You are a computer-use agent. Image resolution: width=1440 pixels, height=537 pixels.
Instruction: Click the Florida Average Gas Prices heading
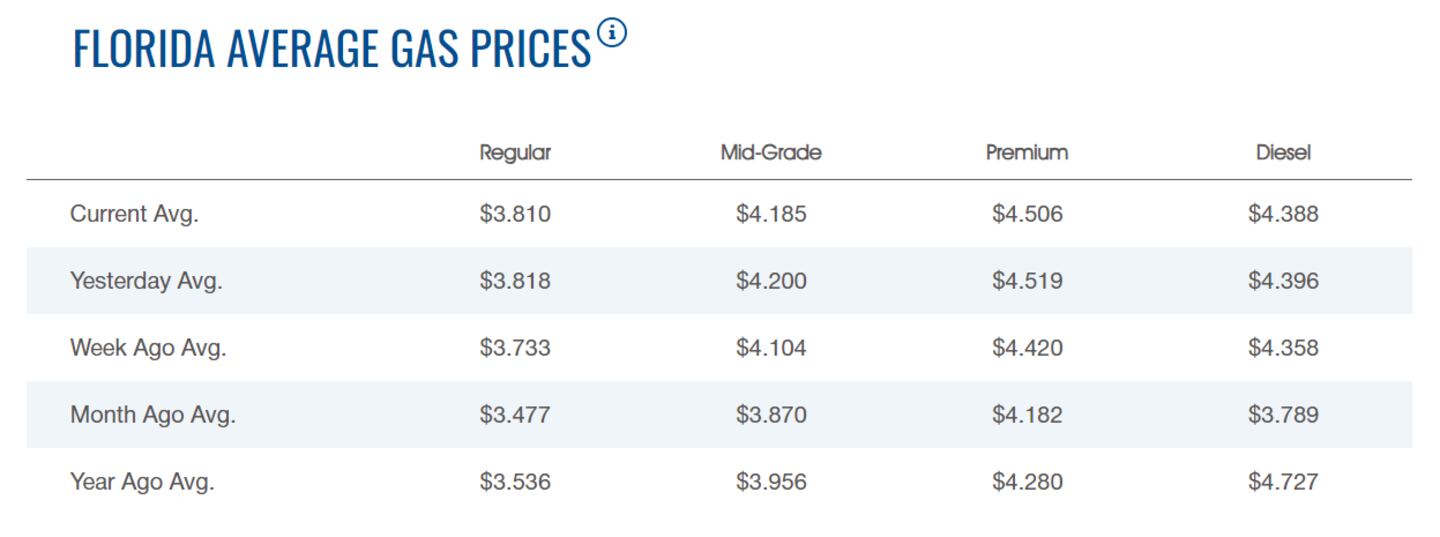click(331, 50)
